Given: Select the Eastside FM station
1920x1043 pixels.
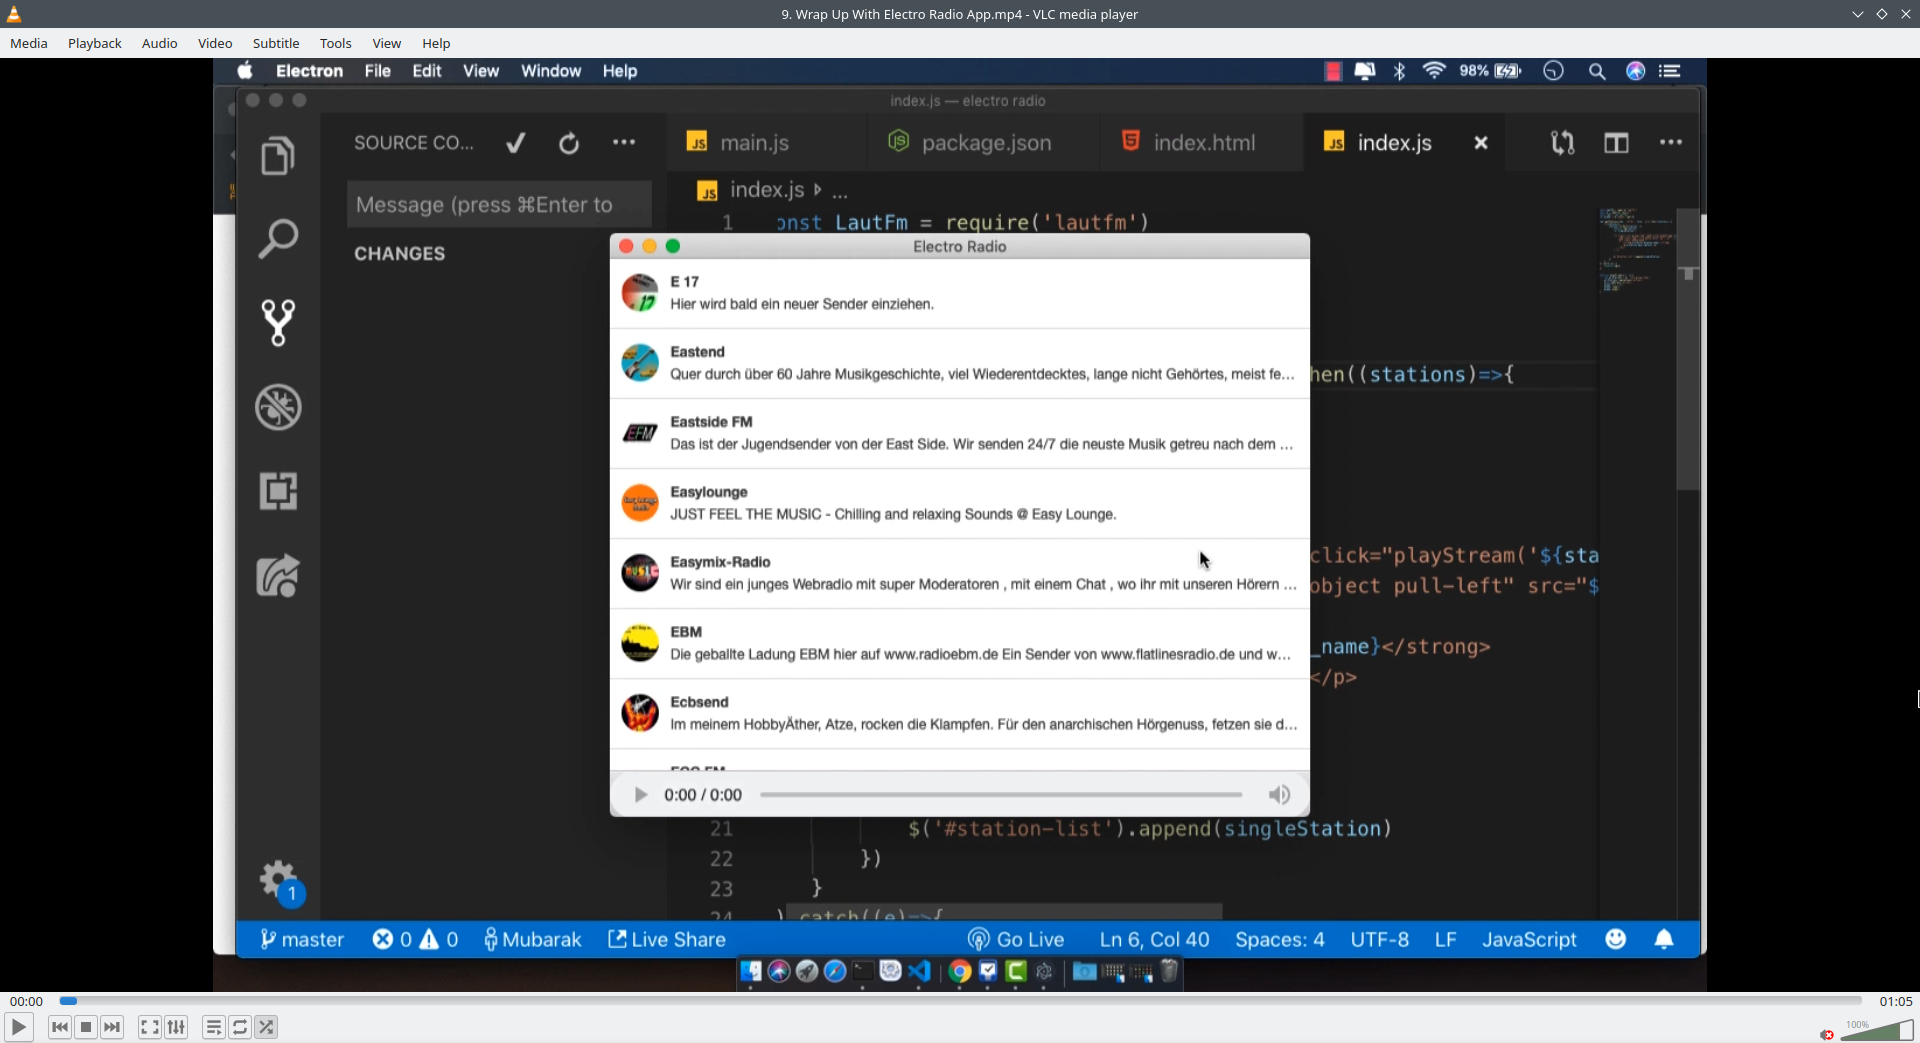Looking at the screenshot, I should pos(960,434).
